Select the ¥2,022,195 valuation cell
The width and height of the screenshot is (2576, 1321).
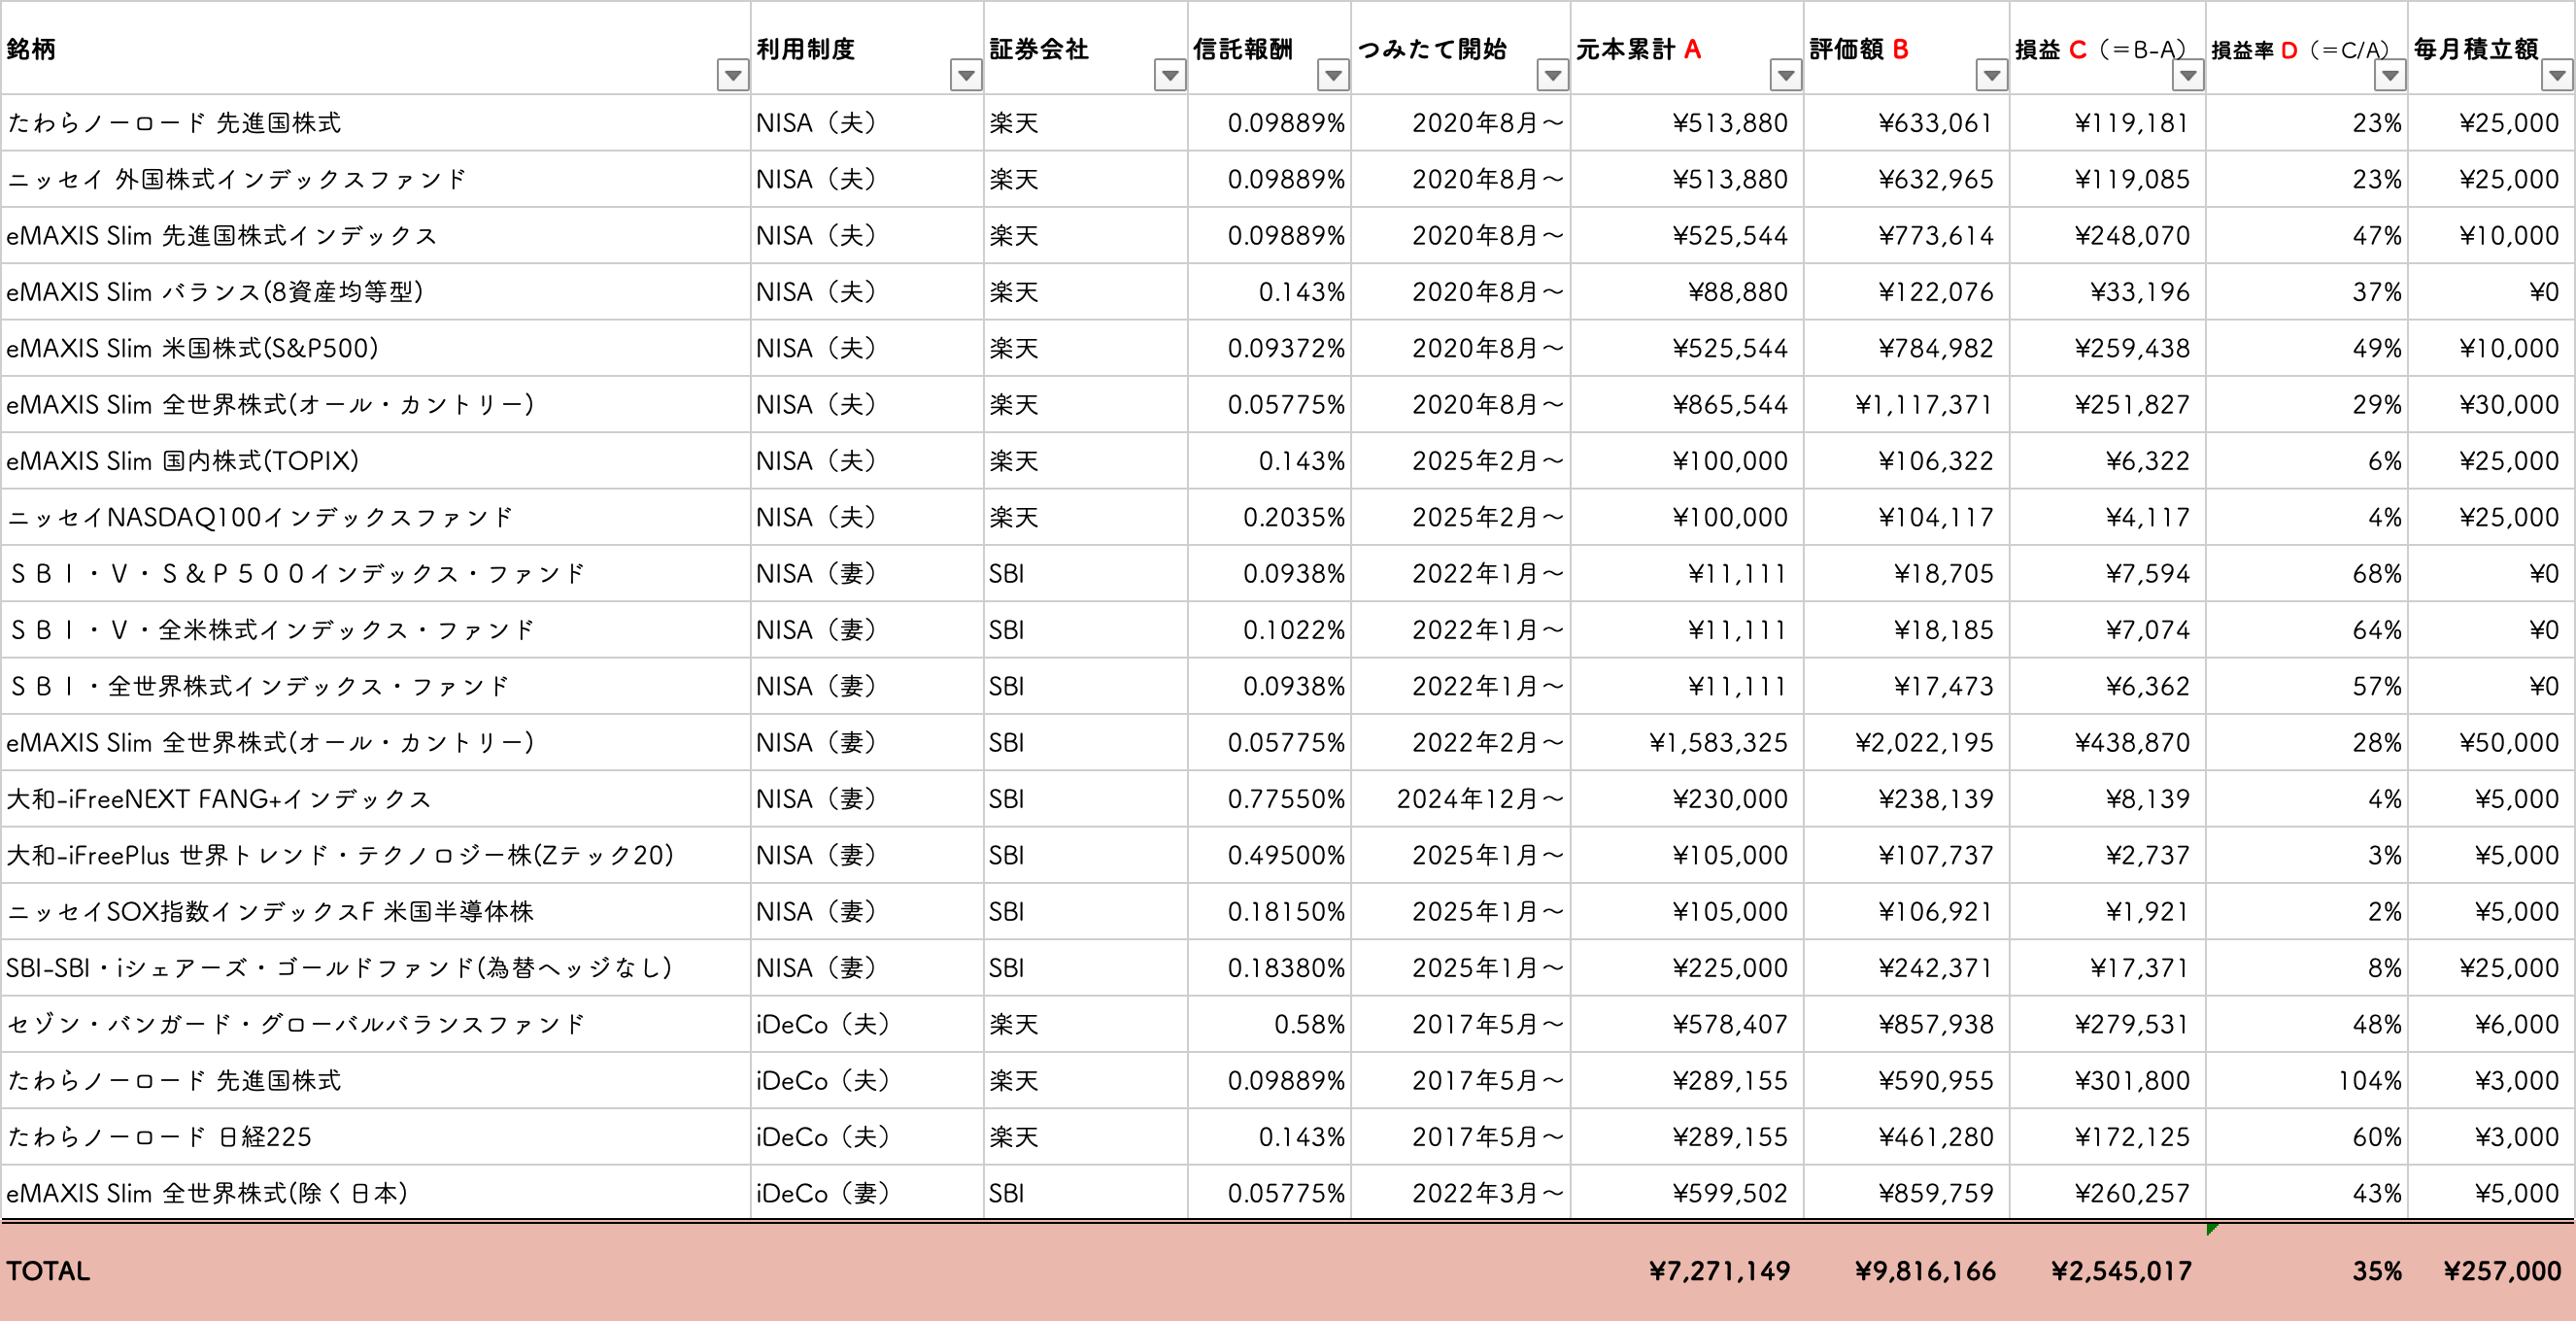coord(1907,742)
